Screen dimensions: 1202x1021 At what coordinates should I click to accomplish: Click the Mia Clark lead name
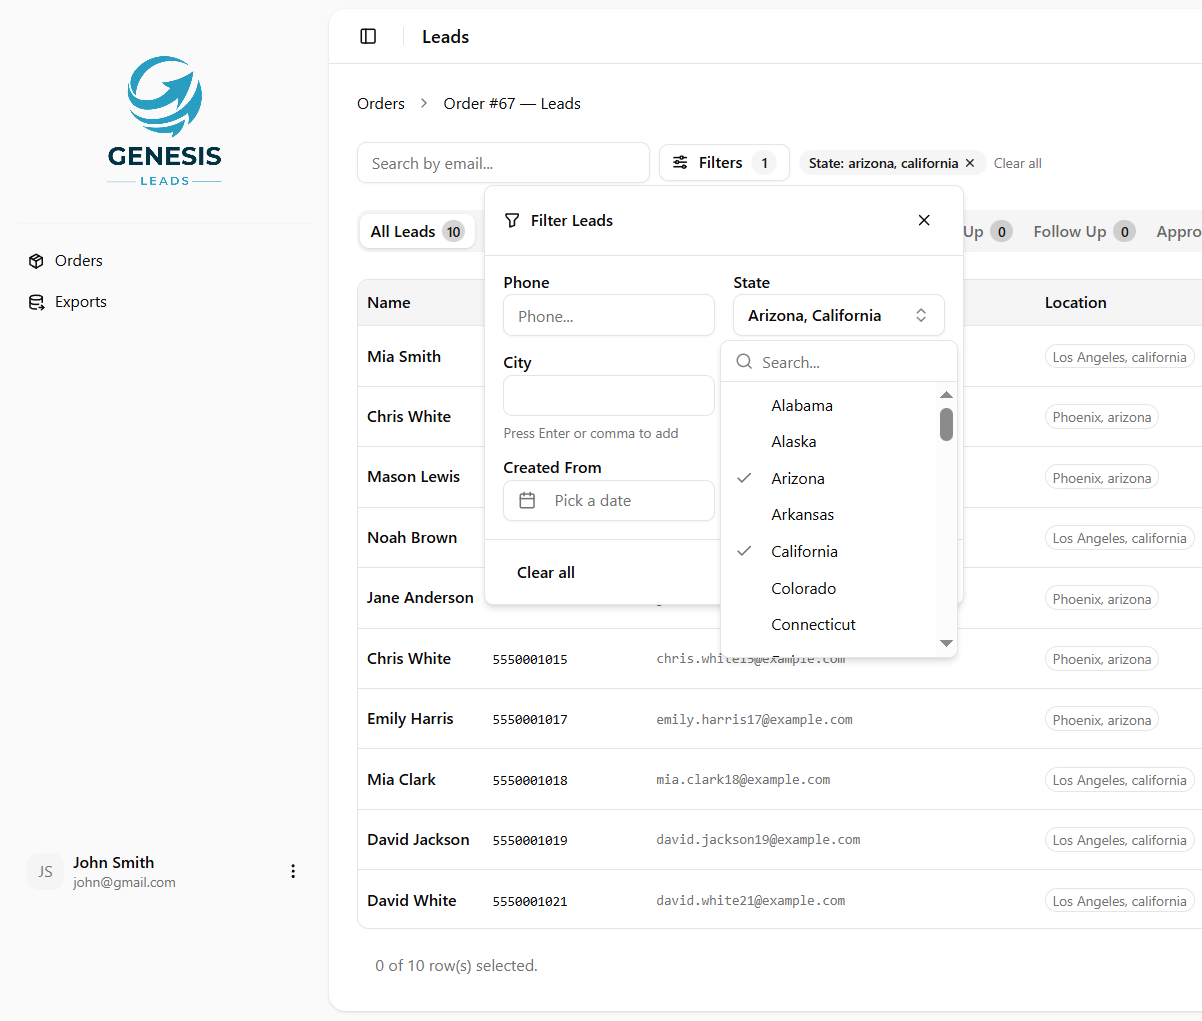pyautogui.click(x=401, y=780)
